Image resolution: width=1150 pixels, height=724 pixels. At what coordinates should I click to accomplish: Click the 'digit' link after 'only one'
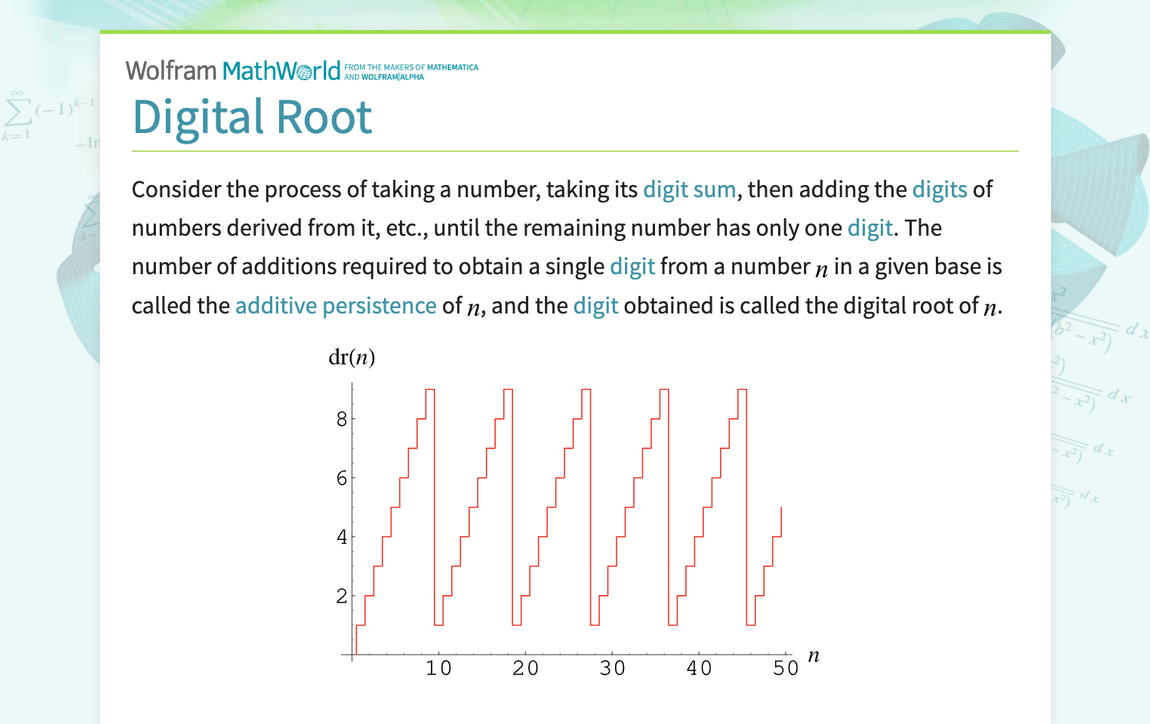(869, 228)
